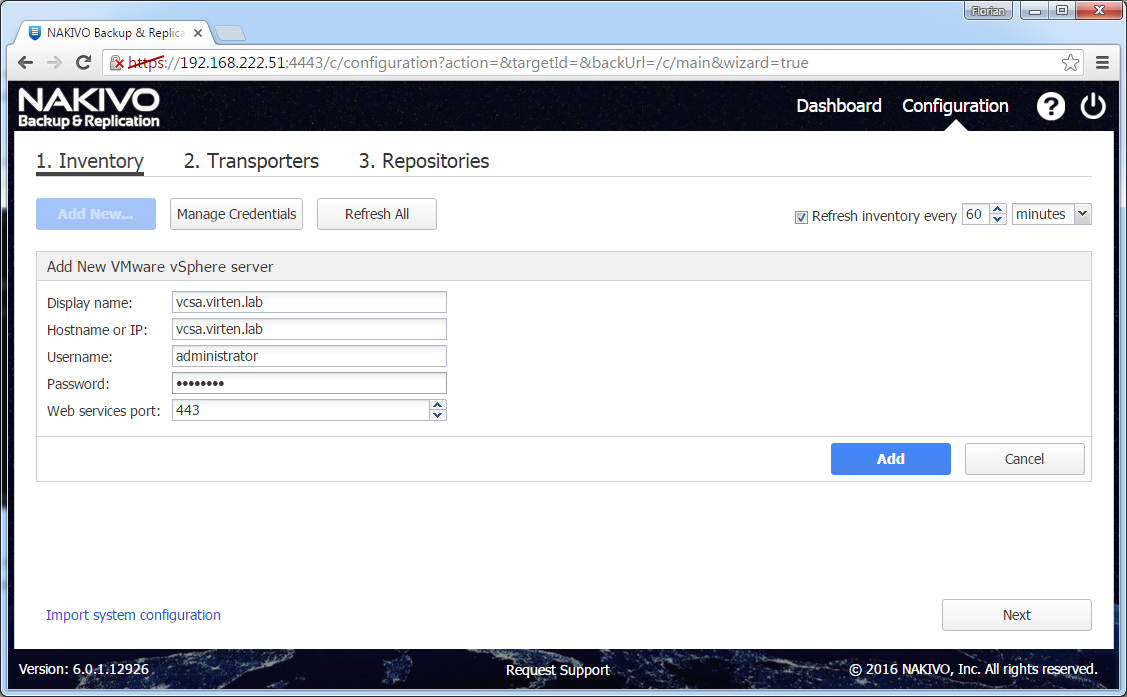Click the browser forward arrow
Screen dimensions: 1127x697
tap(54, 63)
